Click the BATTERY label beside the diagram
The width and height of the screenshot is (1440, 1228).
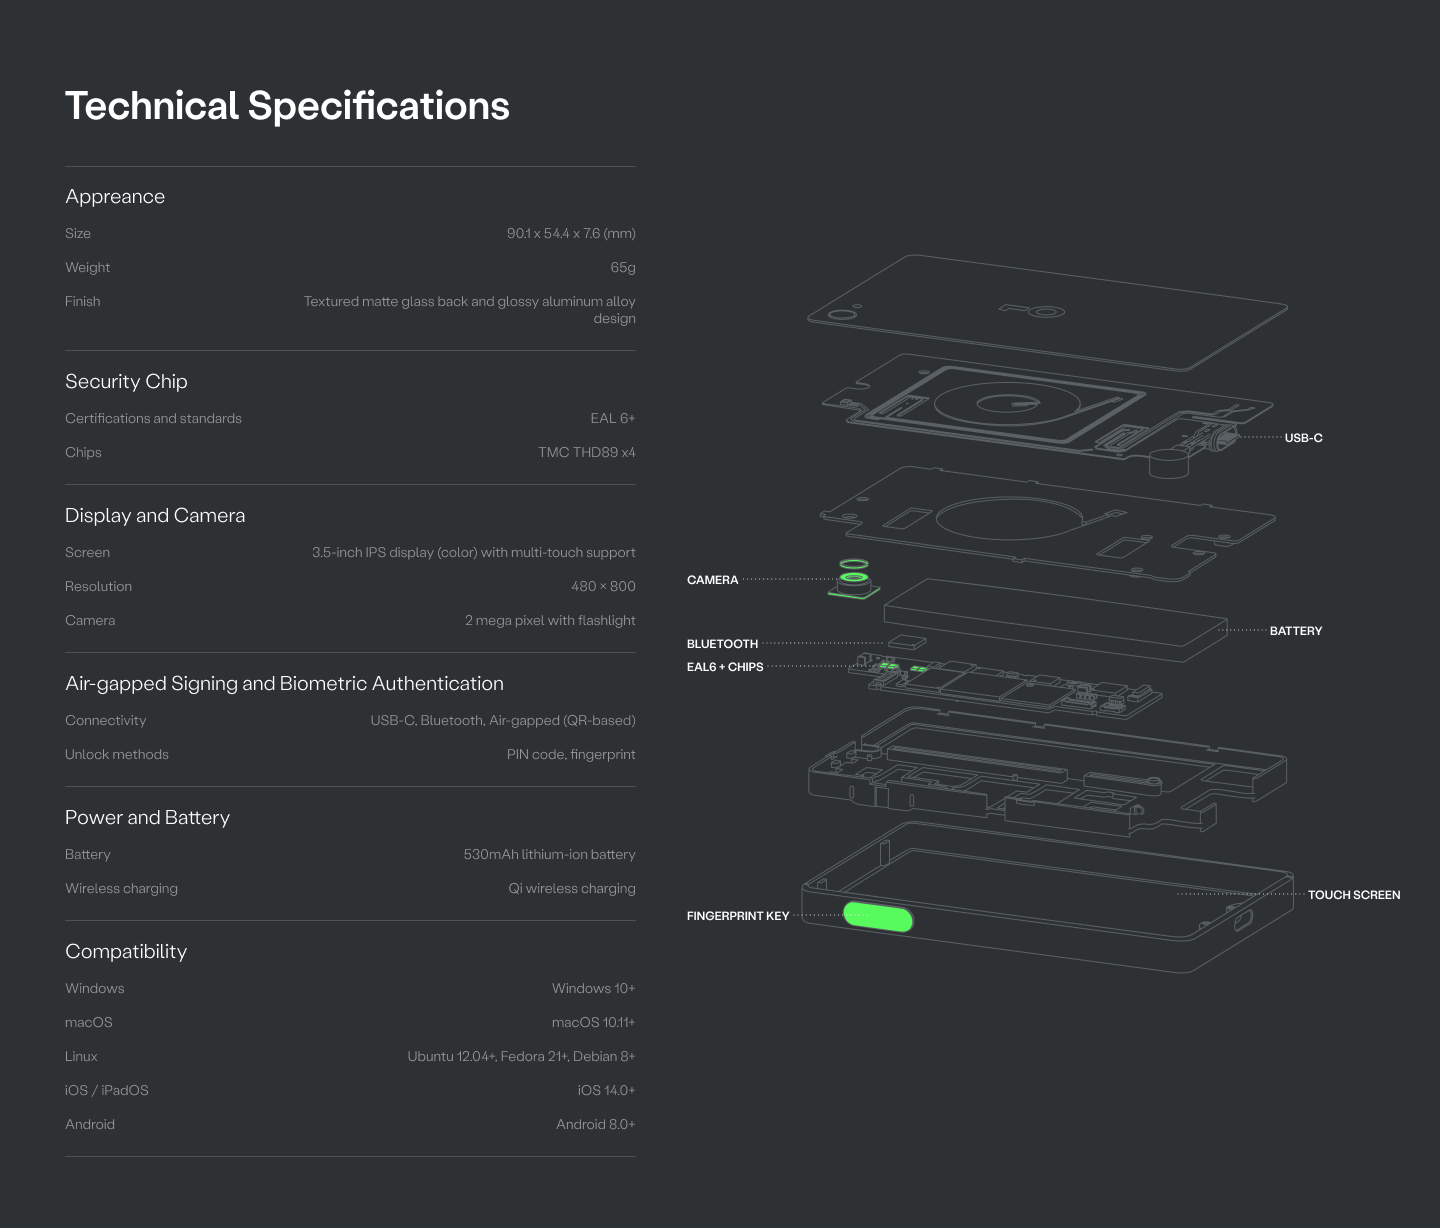(x=1295, y=631)
